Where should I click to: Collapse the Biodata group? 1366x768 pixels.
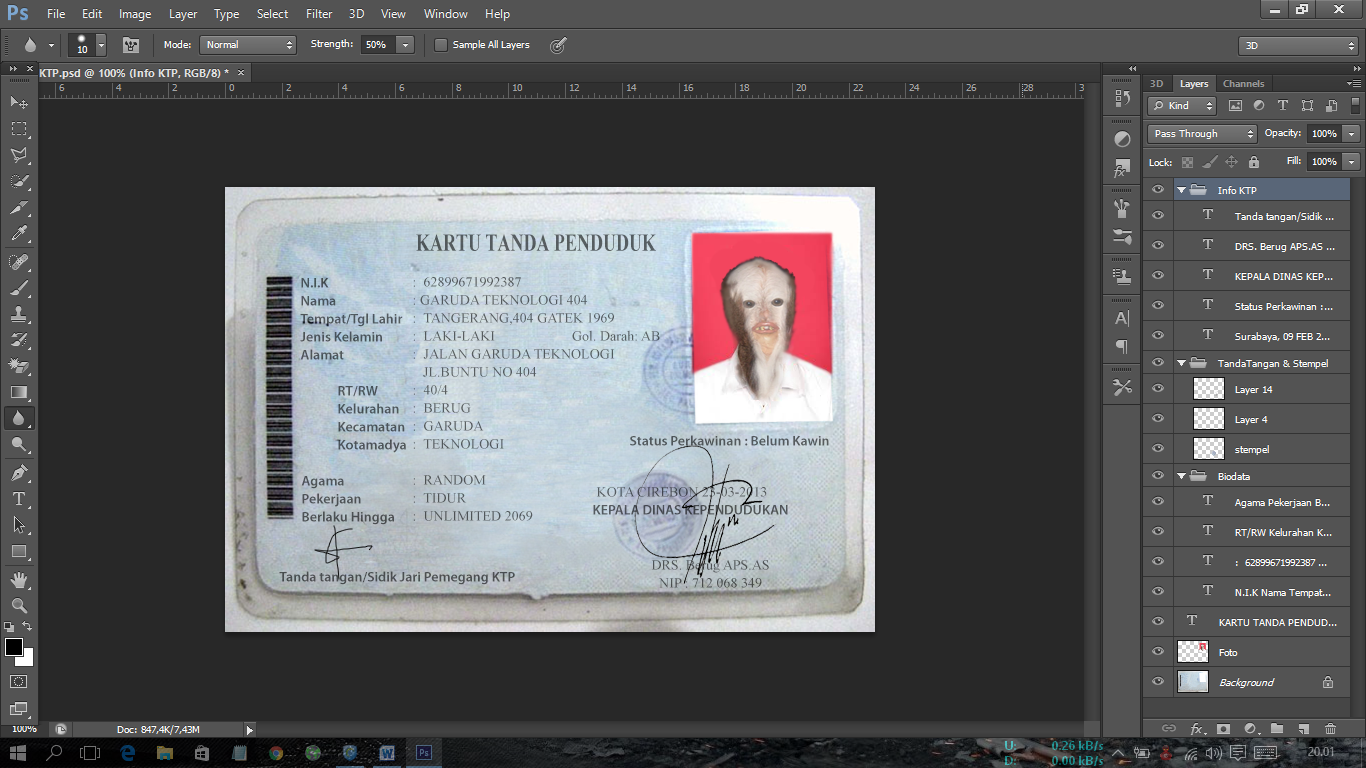pyautogui.click(x=1181, y=476)
